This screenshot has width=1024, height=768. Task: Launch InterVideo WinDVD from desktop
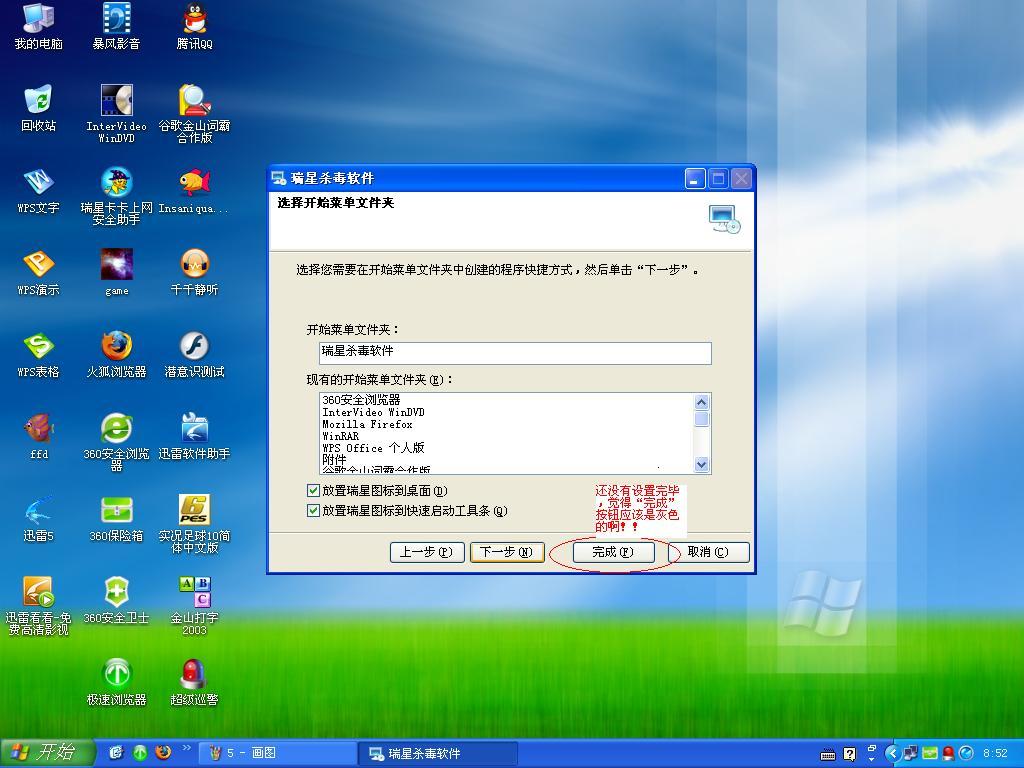(116, 114)
